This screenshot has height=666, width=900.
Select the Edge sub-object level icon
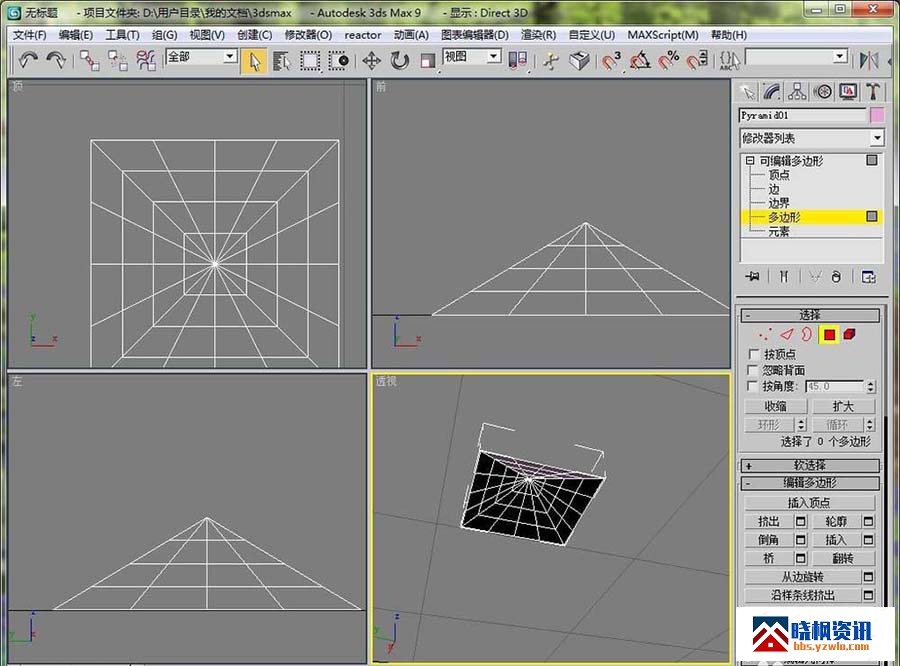tap(786, 334)
